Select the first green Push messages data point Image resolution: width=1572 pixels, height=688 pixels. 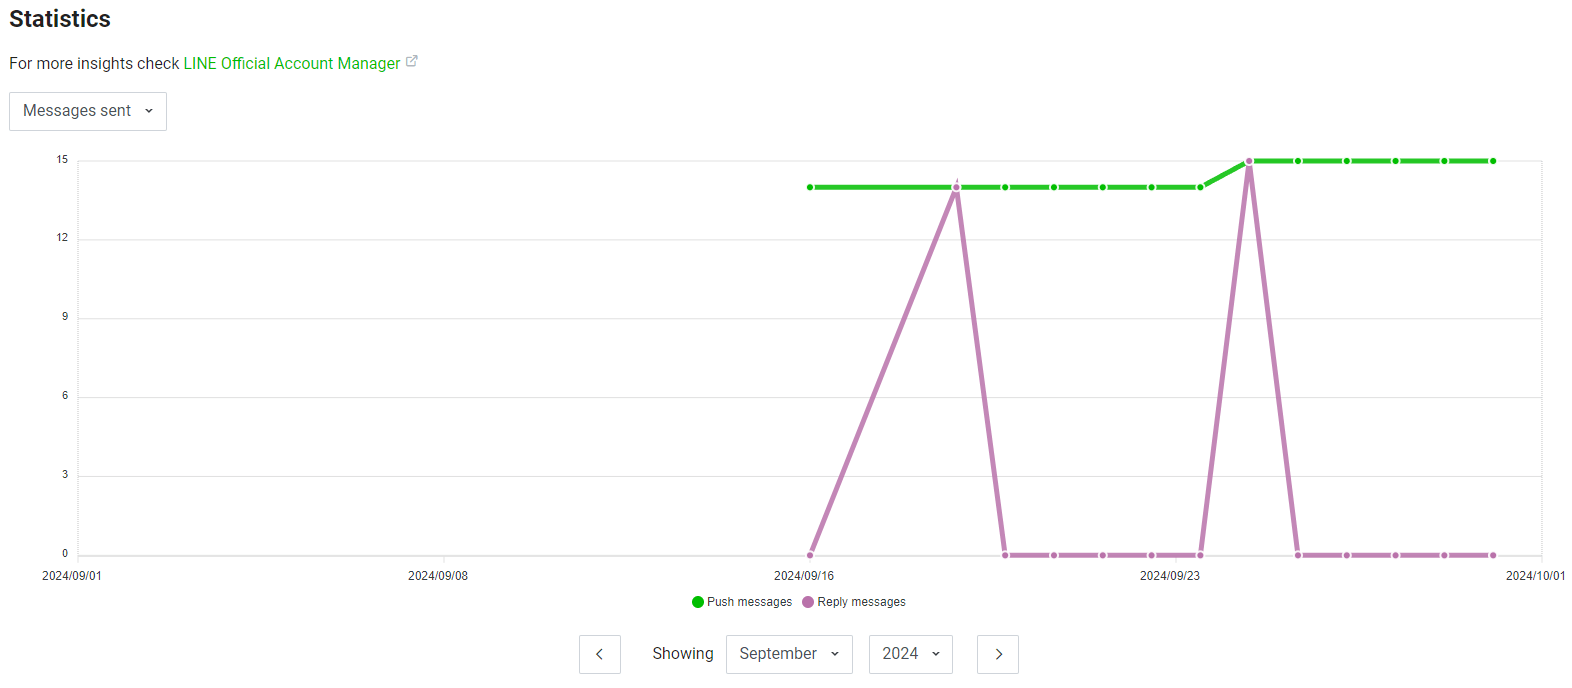pos(810,187)
